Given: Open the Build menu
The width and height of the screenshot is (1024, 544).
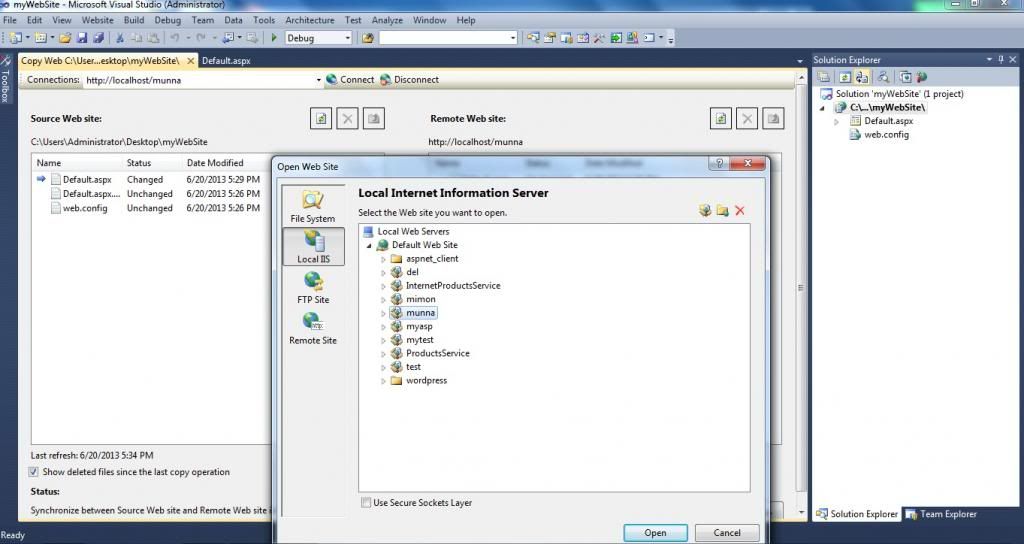Looking at the screenshot, I should coord(134,20).
